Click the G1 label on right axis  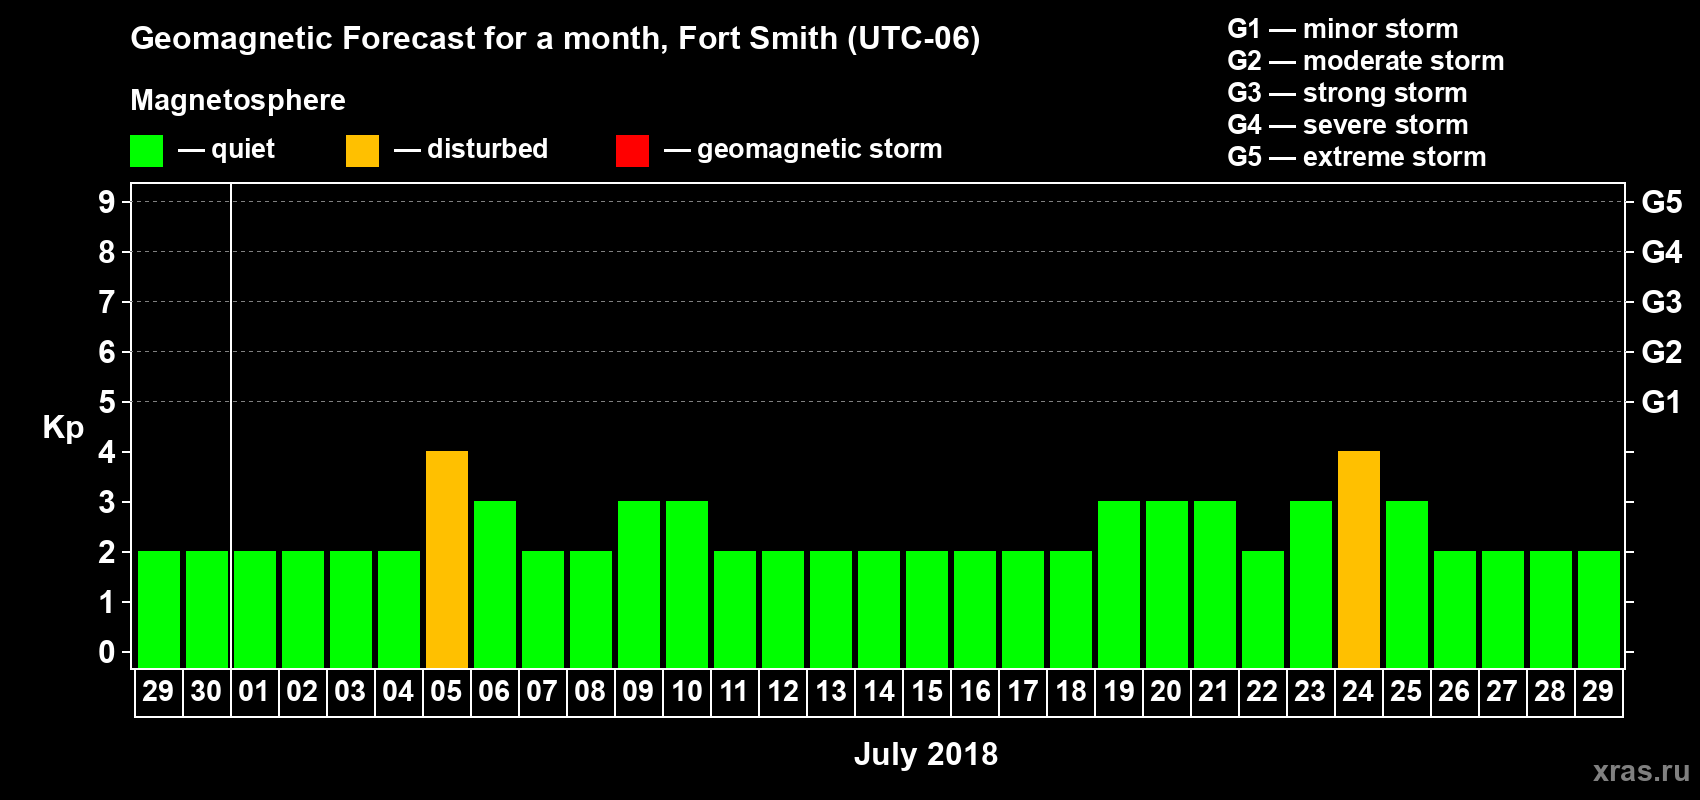1662,402
